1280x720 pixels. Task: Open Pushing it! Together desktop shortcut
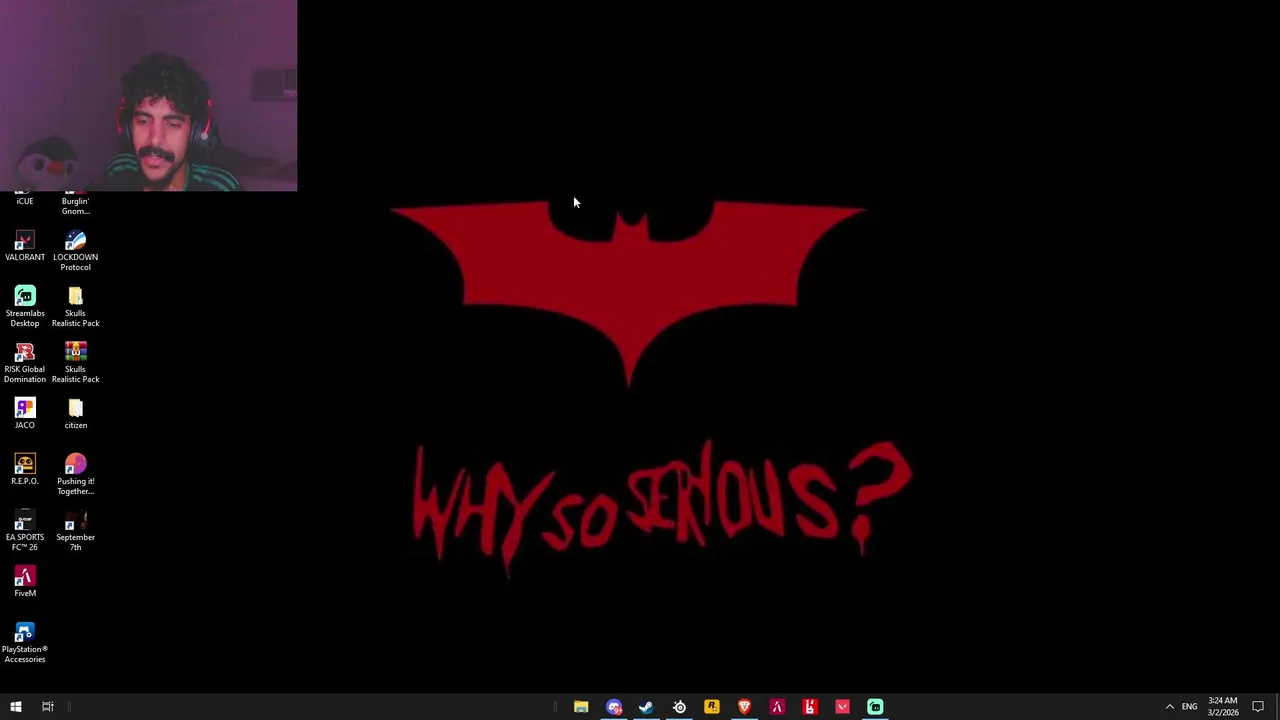tap(75, 474)
